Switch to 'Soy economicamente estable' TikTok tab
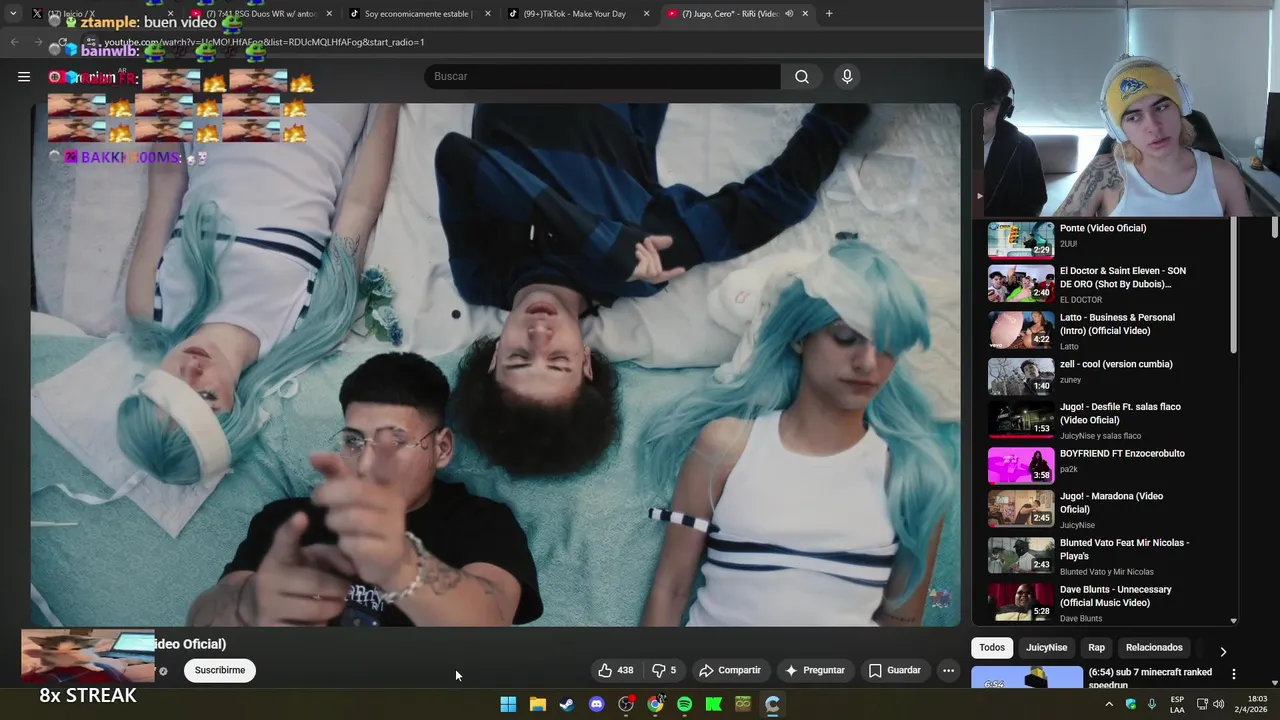 coord(420,13)
